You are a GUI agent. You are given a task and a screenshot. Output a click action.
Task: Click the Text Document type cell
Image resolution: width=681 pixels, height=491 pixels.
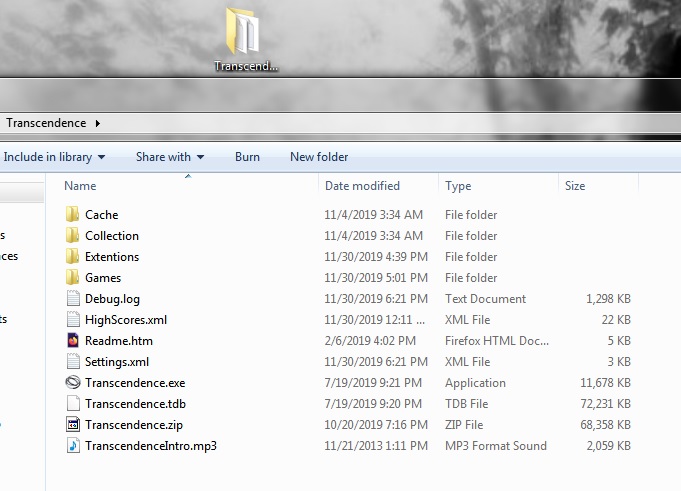pyautogui.click(x=485, y=299)
